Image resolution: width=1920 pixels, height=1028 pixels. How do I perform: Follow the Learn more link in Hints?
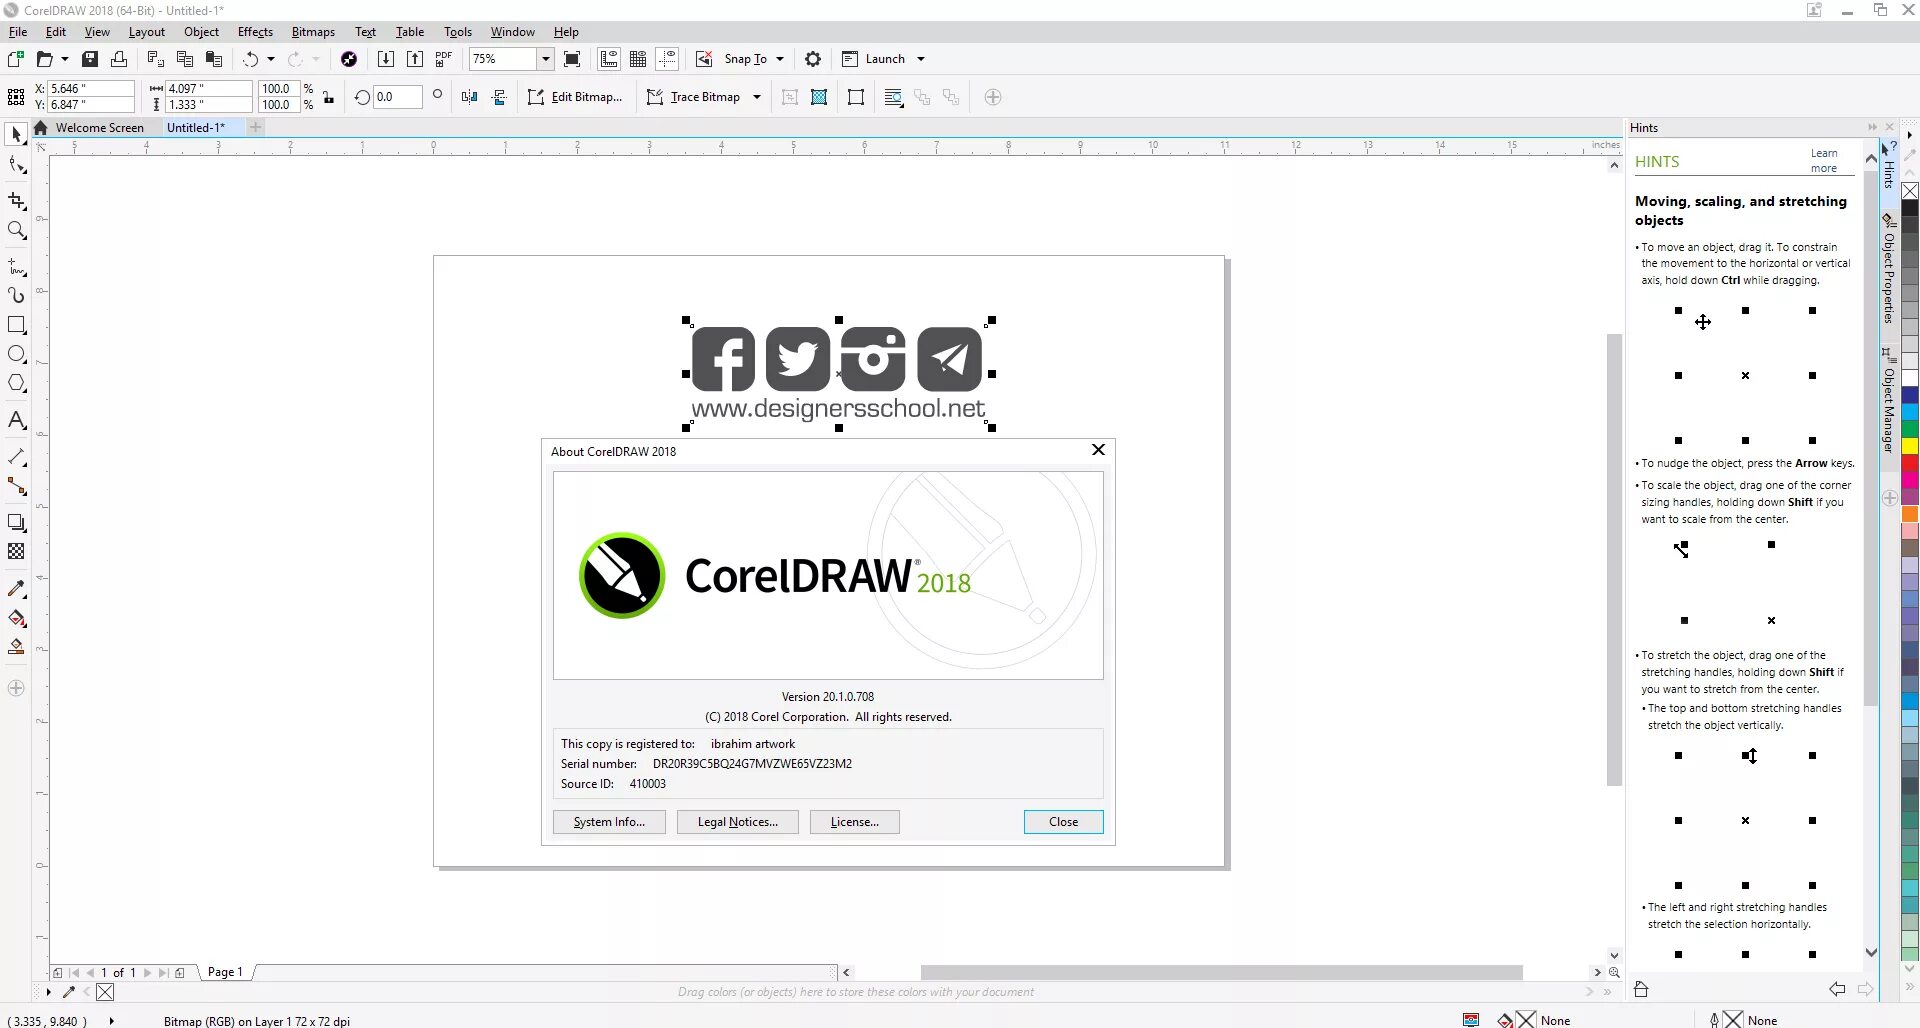tap(1824, 161)
